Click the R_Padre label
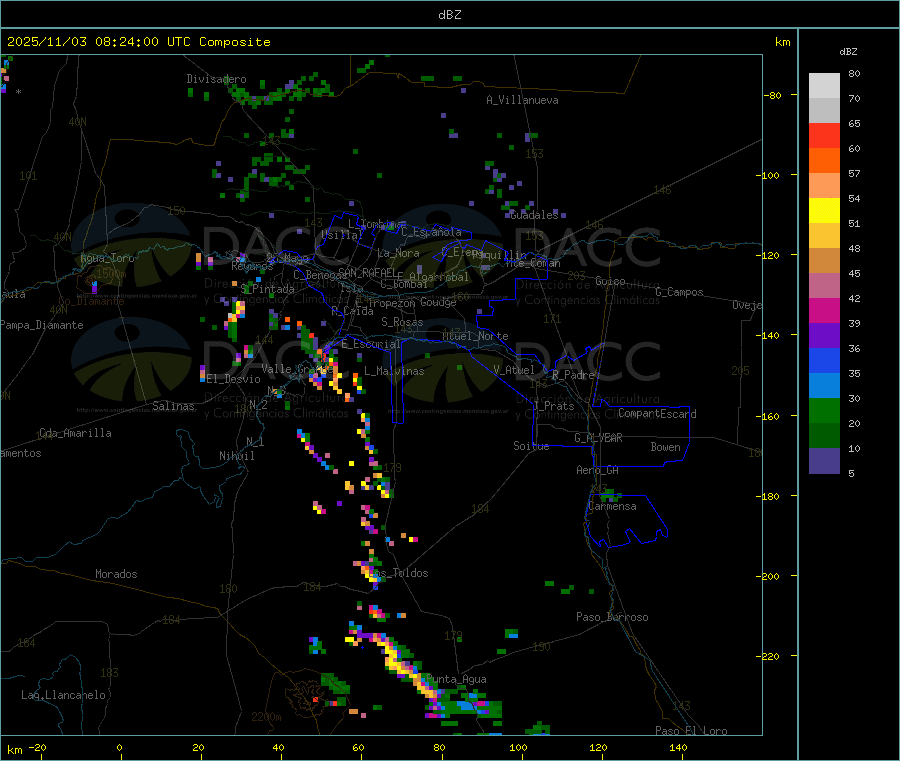Viewport: 900px width, 761px height. (573, 375)
